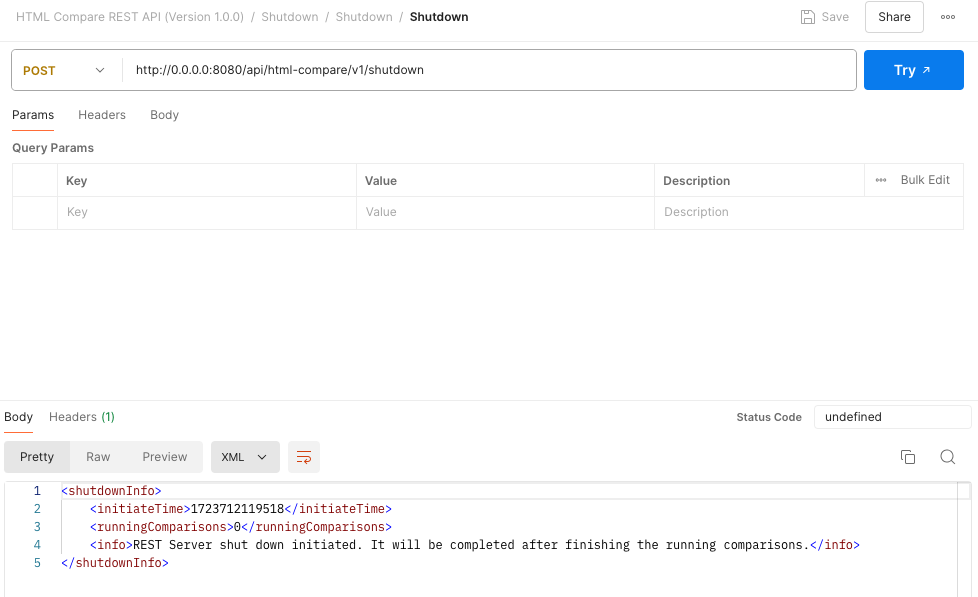Viewport: 978px width, 597px height.
Task: Switch response view to Preview
Action: 164,457
